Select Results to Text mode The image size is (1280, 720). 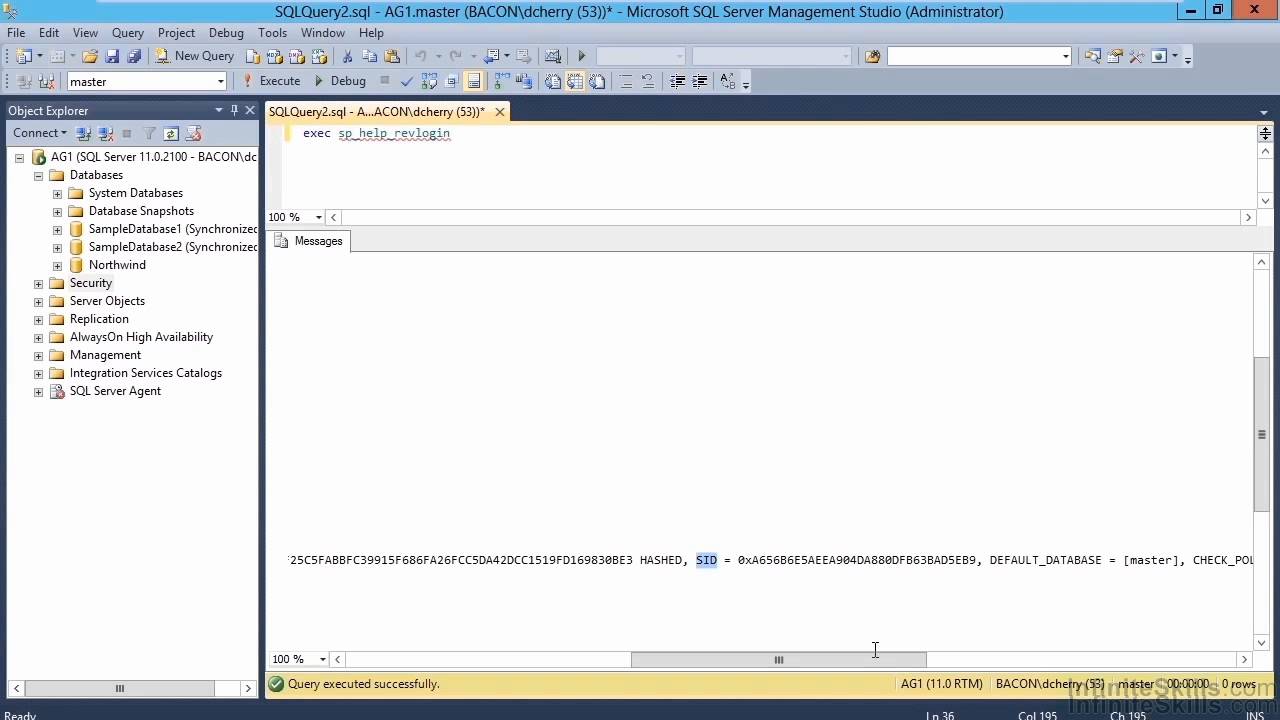click(x=552, y=81)
